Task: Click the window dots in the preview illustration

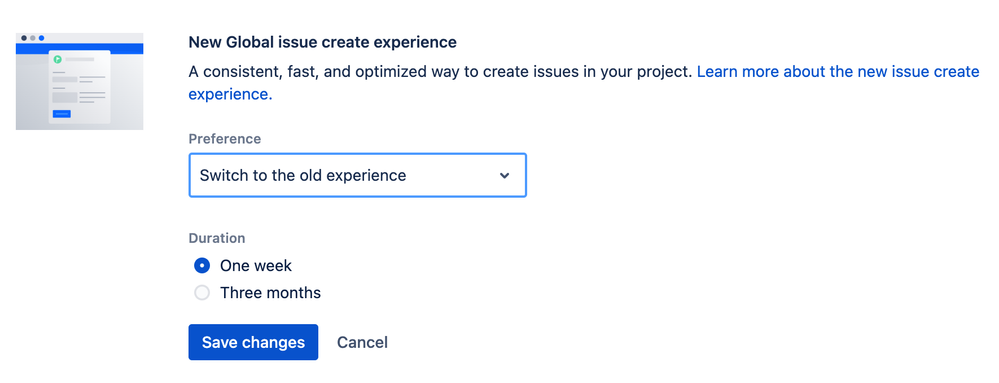Action: pyautogui.click(x=32, y=38)
